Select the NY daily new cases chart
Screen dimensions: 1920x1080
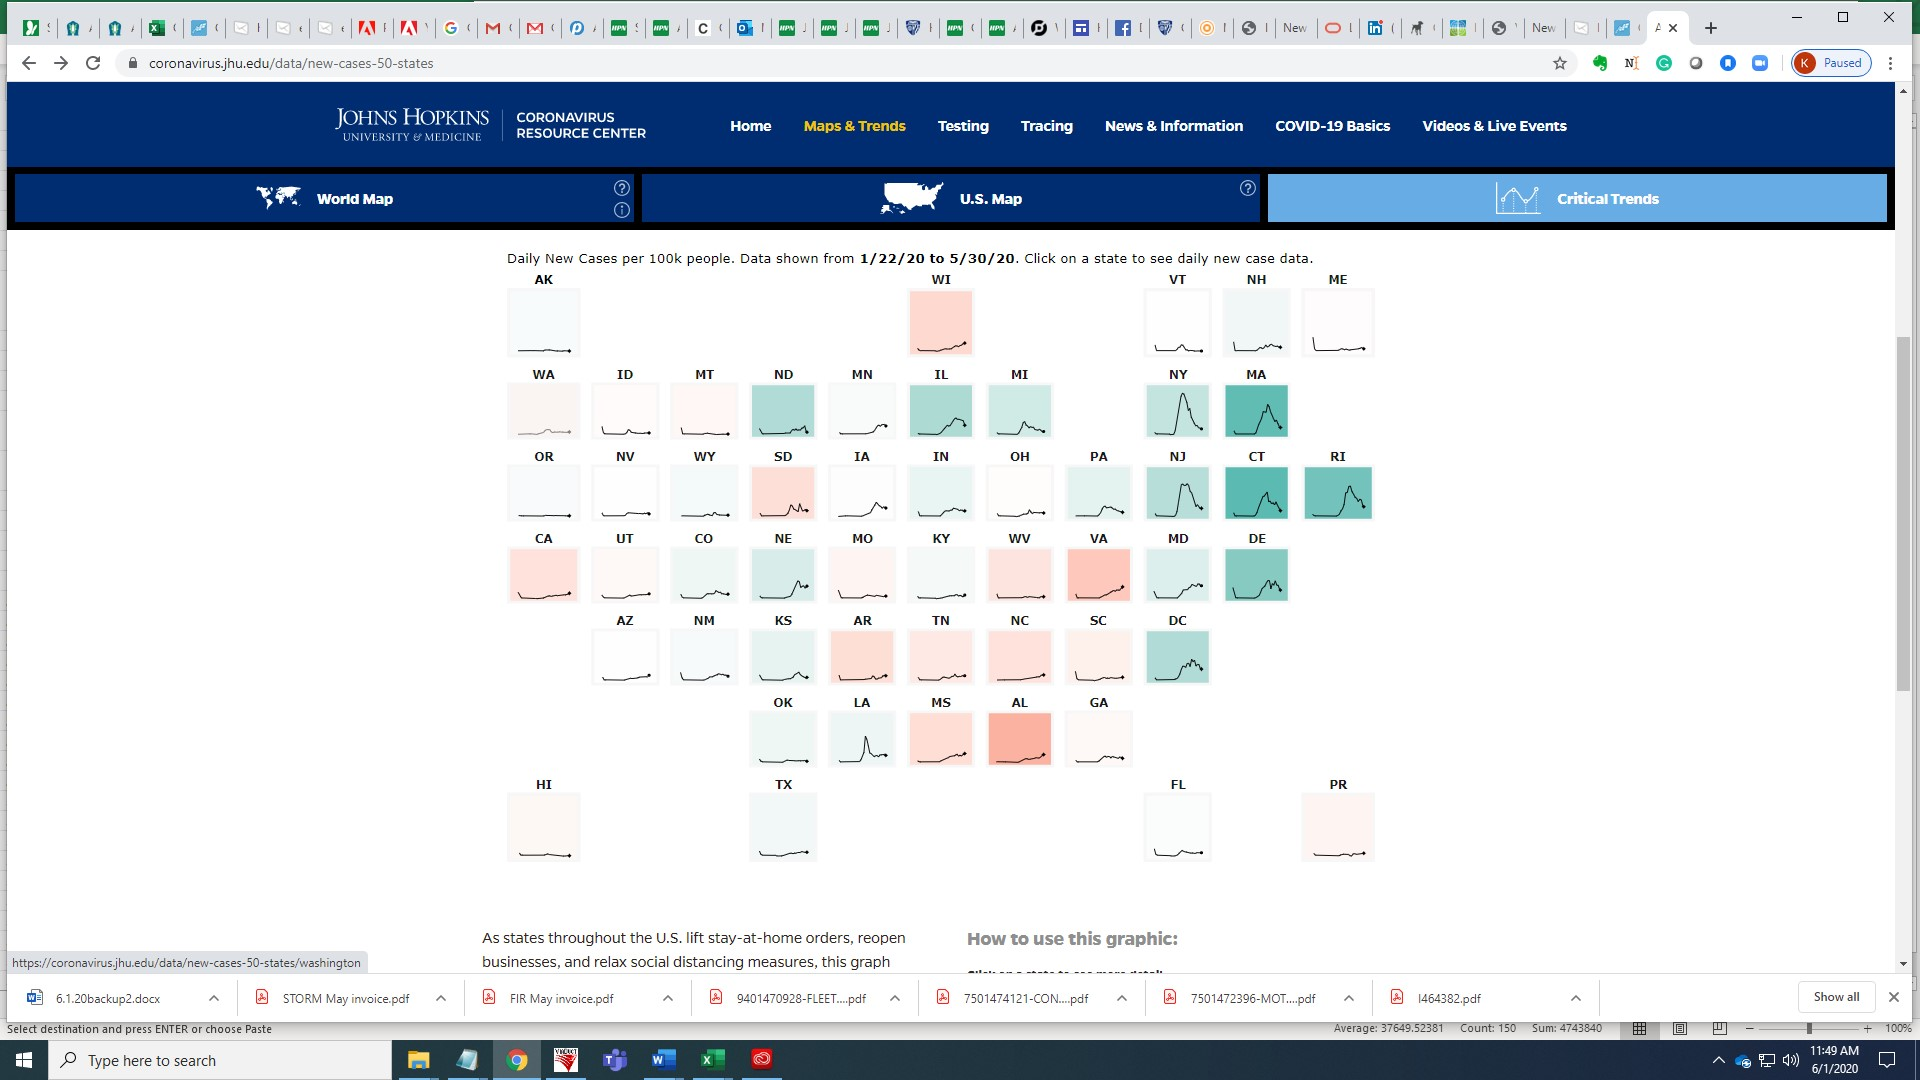[x=1178, y=410]
